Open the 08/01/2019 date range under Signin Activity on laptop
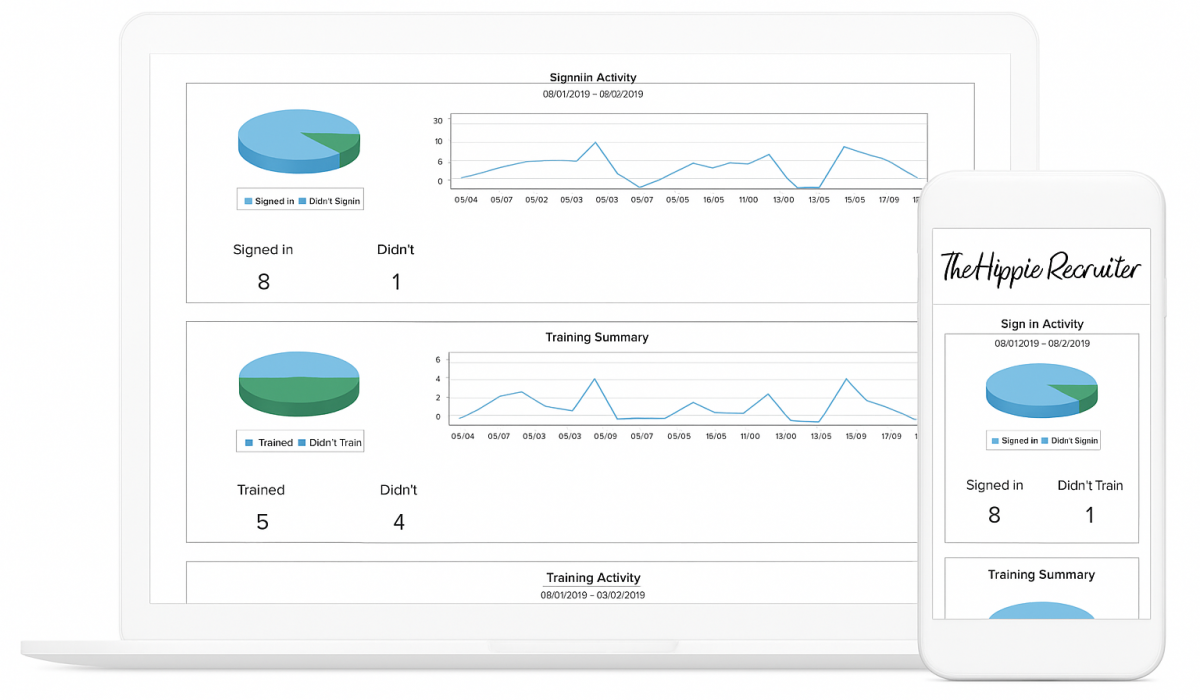 (593, 94)
